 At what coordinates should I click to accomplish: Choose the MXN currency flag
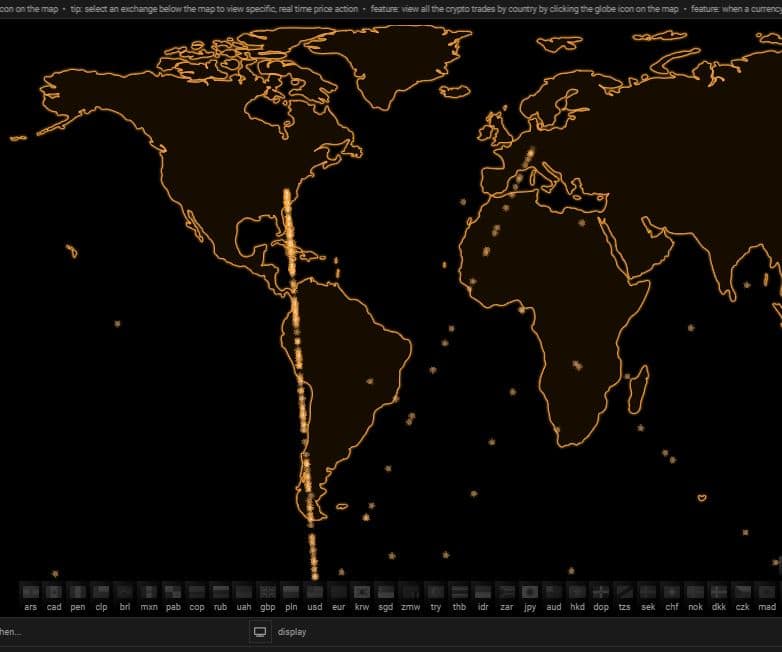coord(149,591)
